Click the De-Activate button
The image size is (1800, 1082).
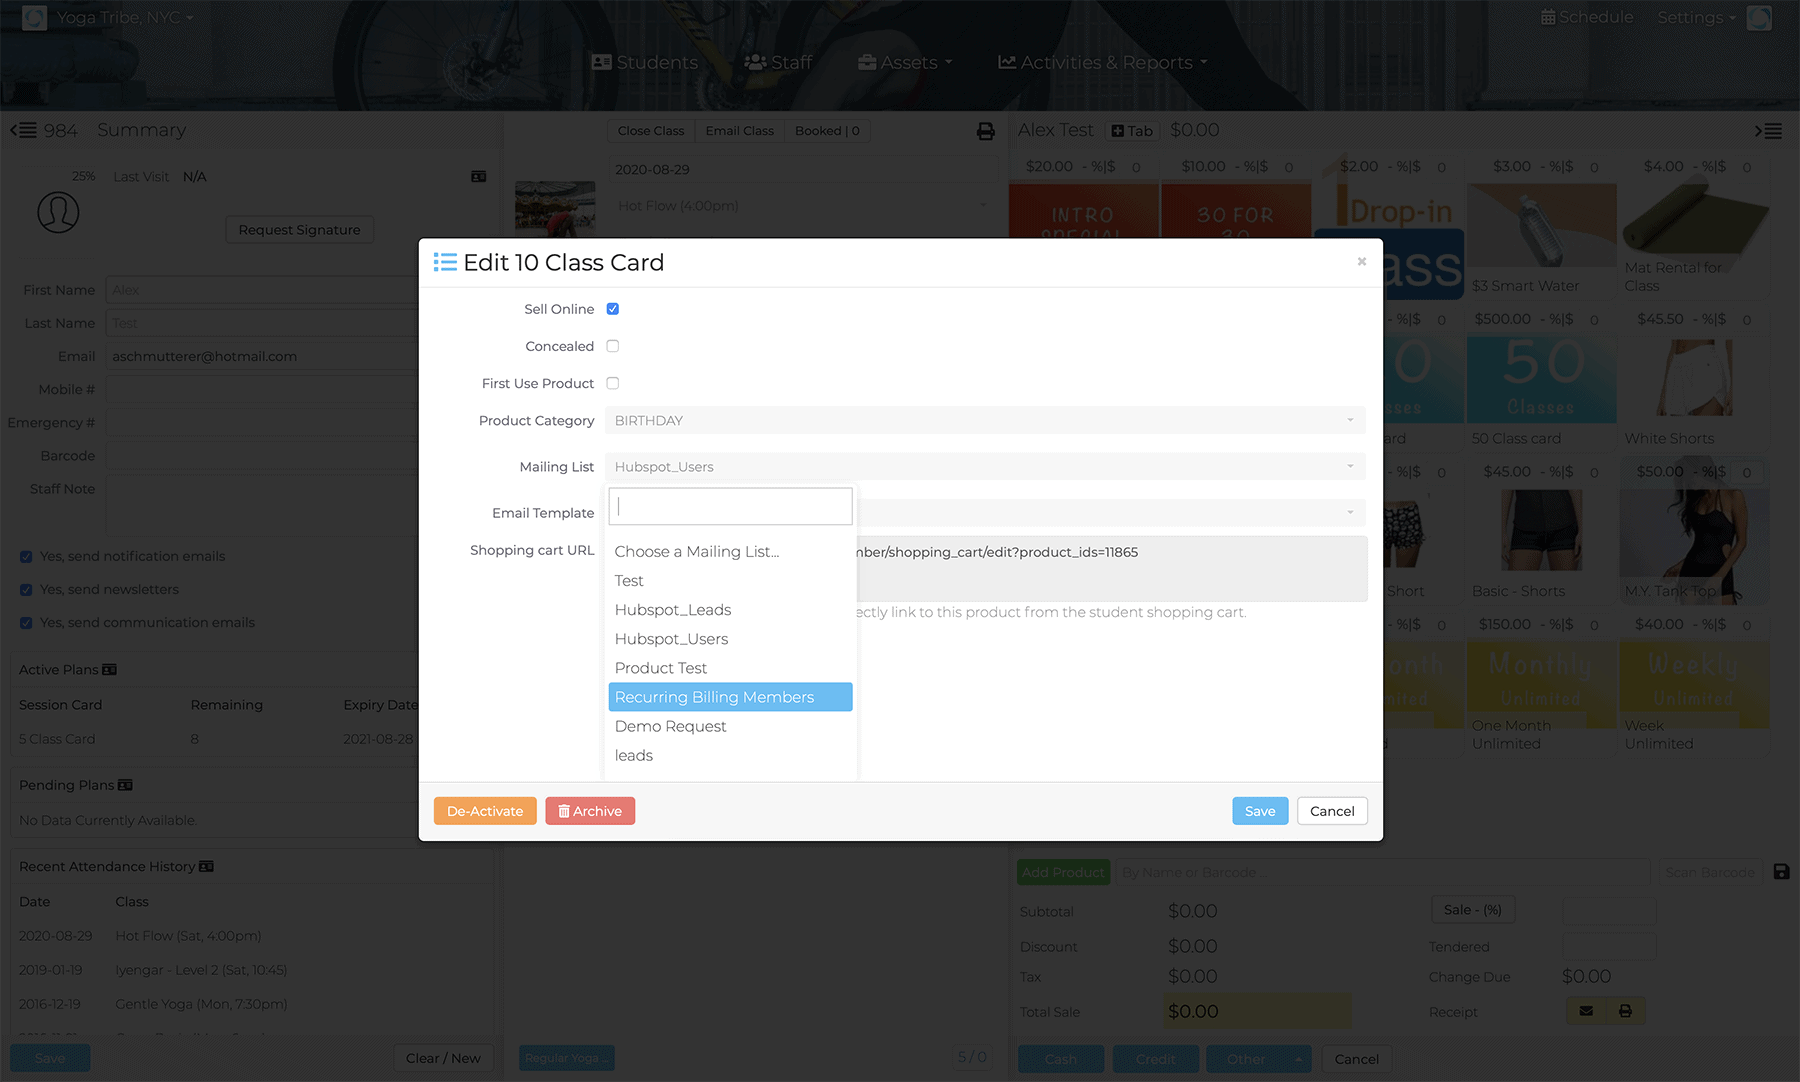[485, 811]
